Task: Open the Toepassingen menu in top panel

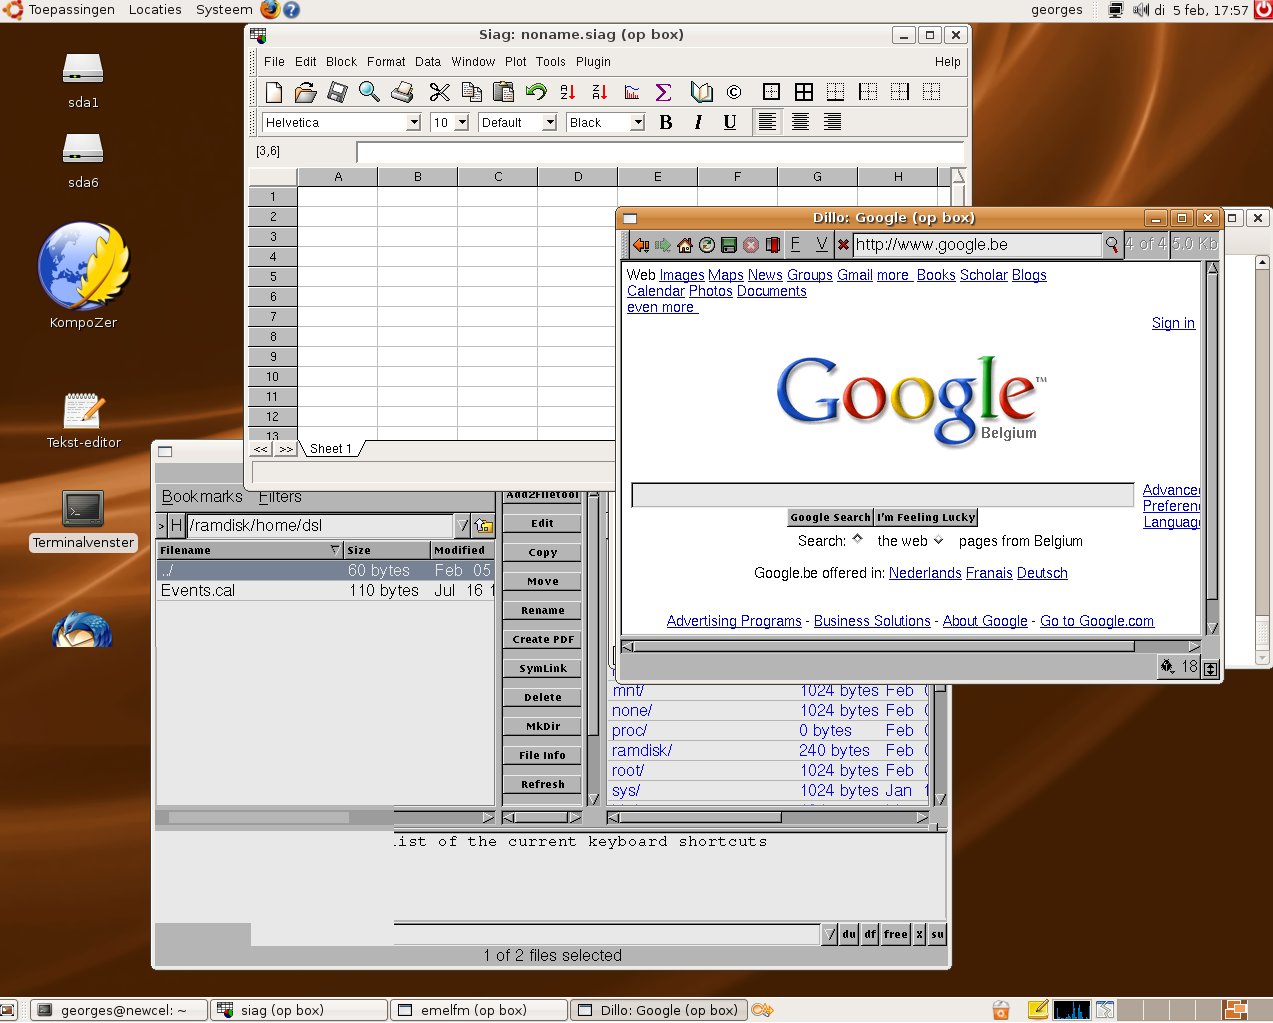Action: [x=71, y=10]
